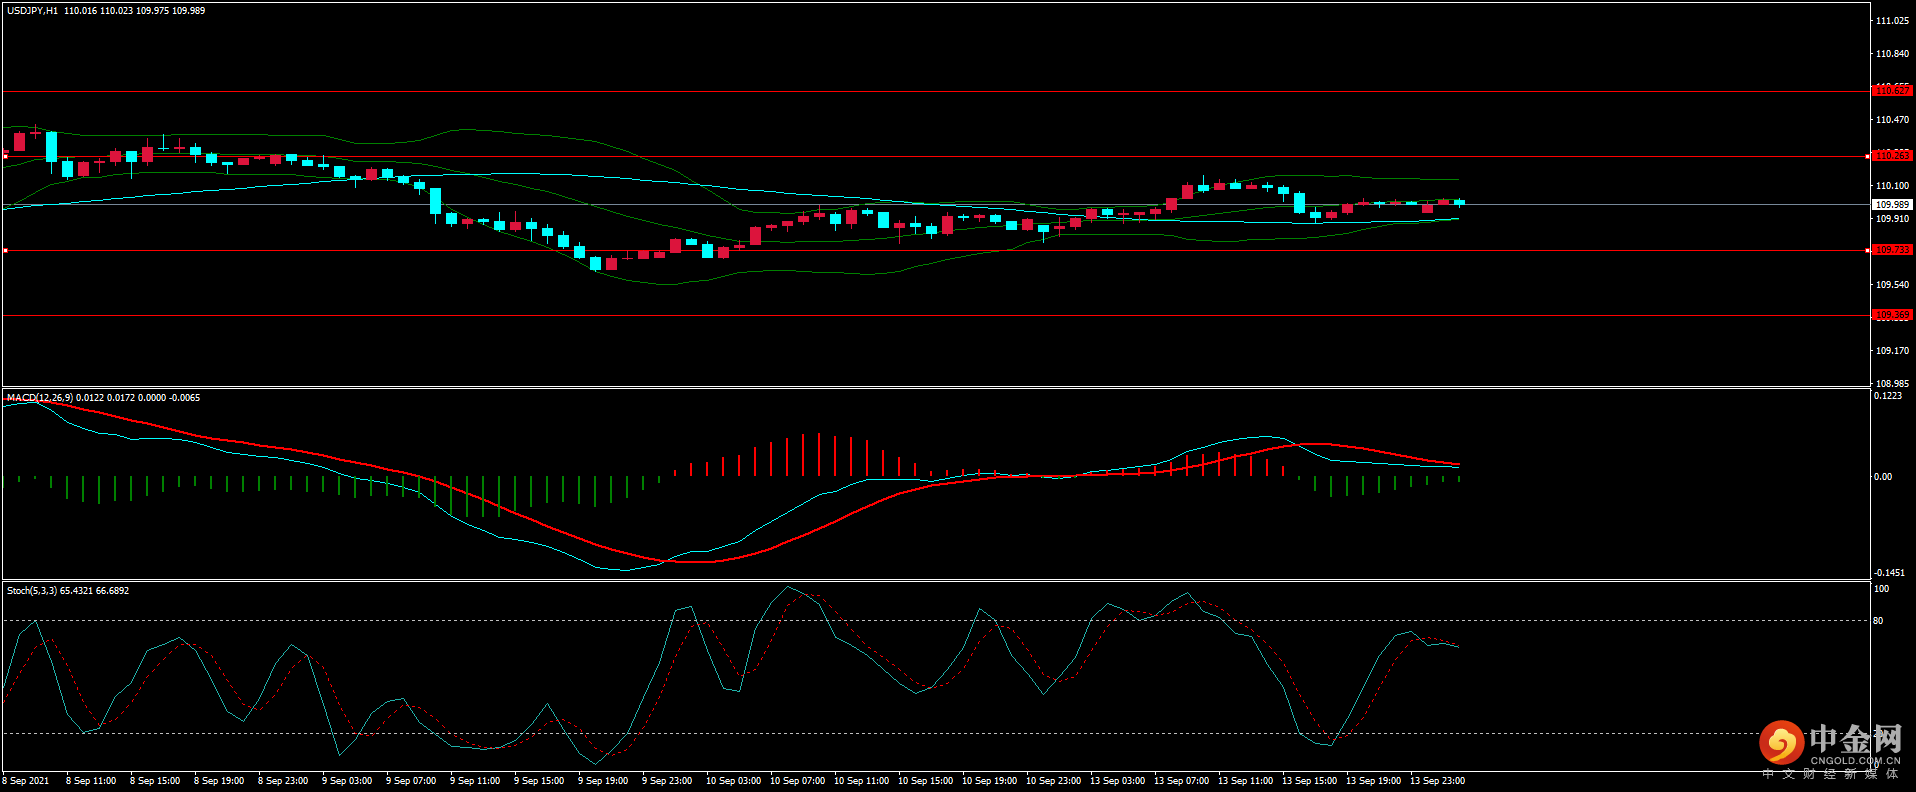Click the current price label 109.989
Viewport: 1916px width, 792px height.
(1891, 204)
